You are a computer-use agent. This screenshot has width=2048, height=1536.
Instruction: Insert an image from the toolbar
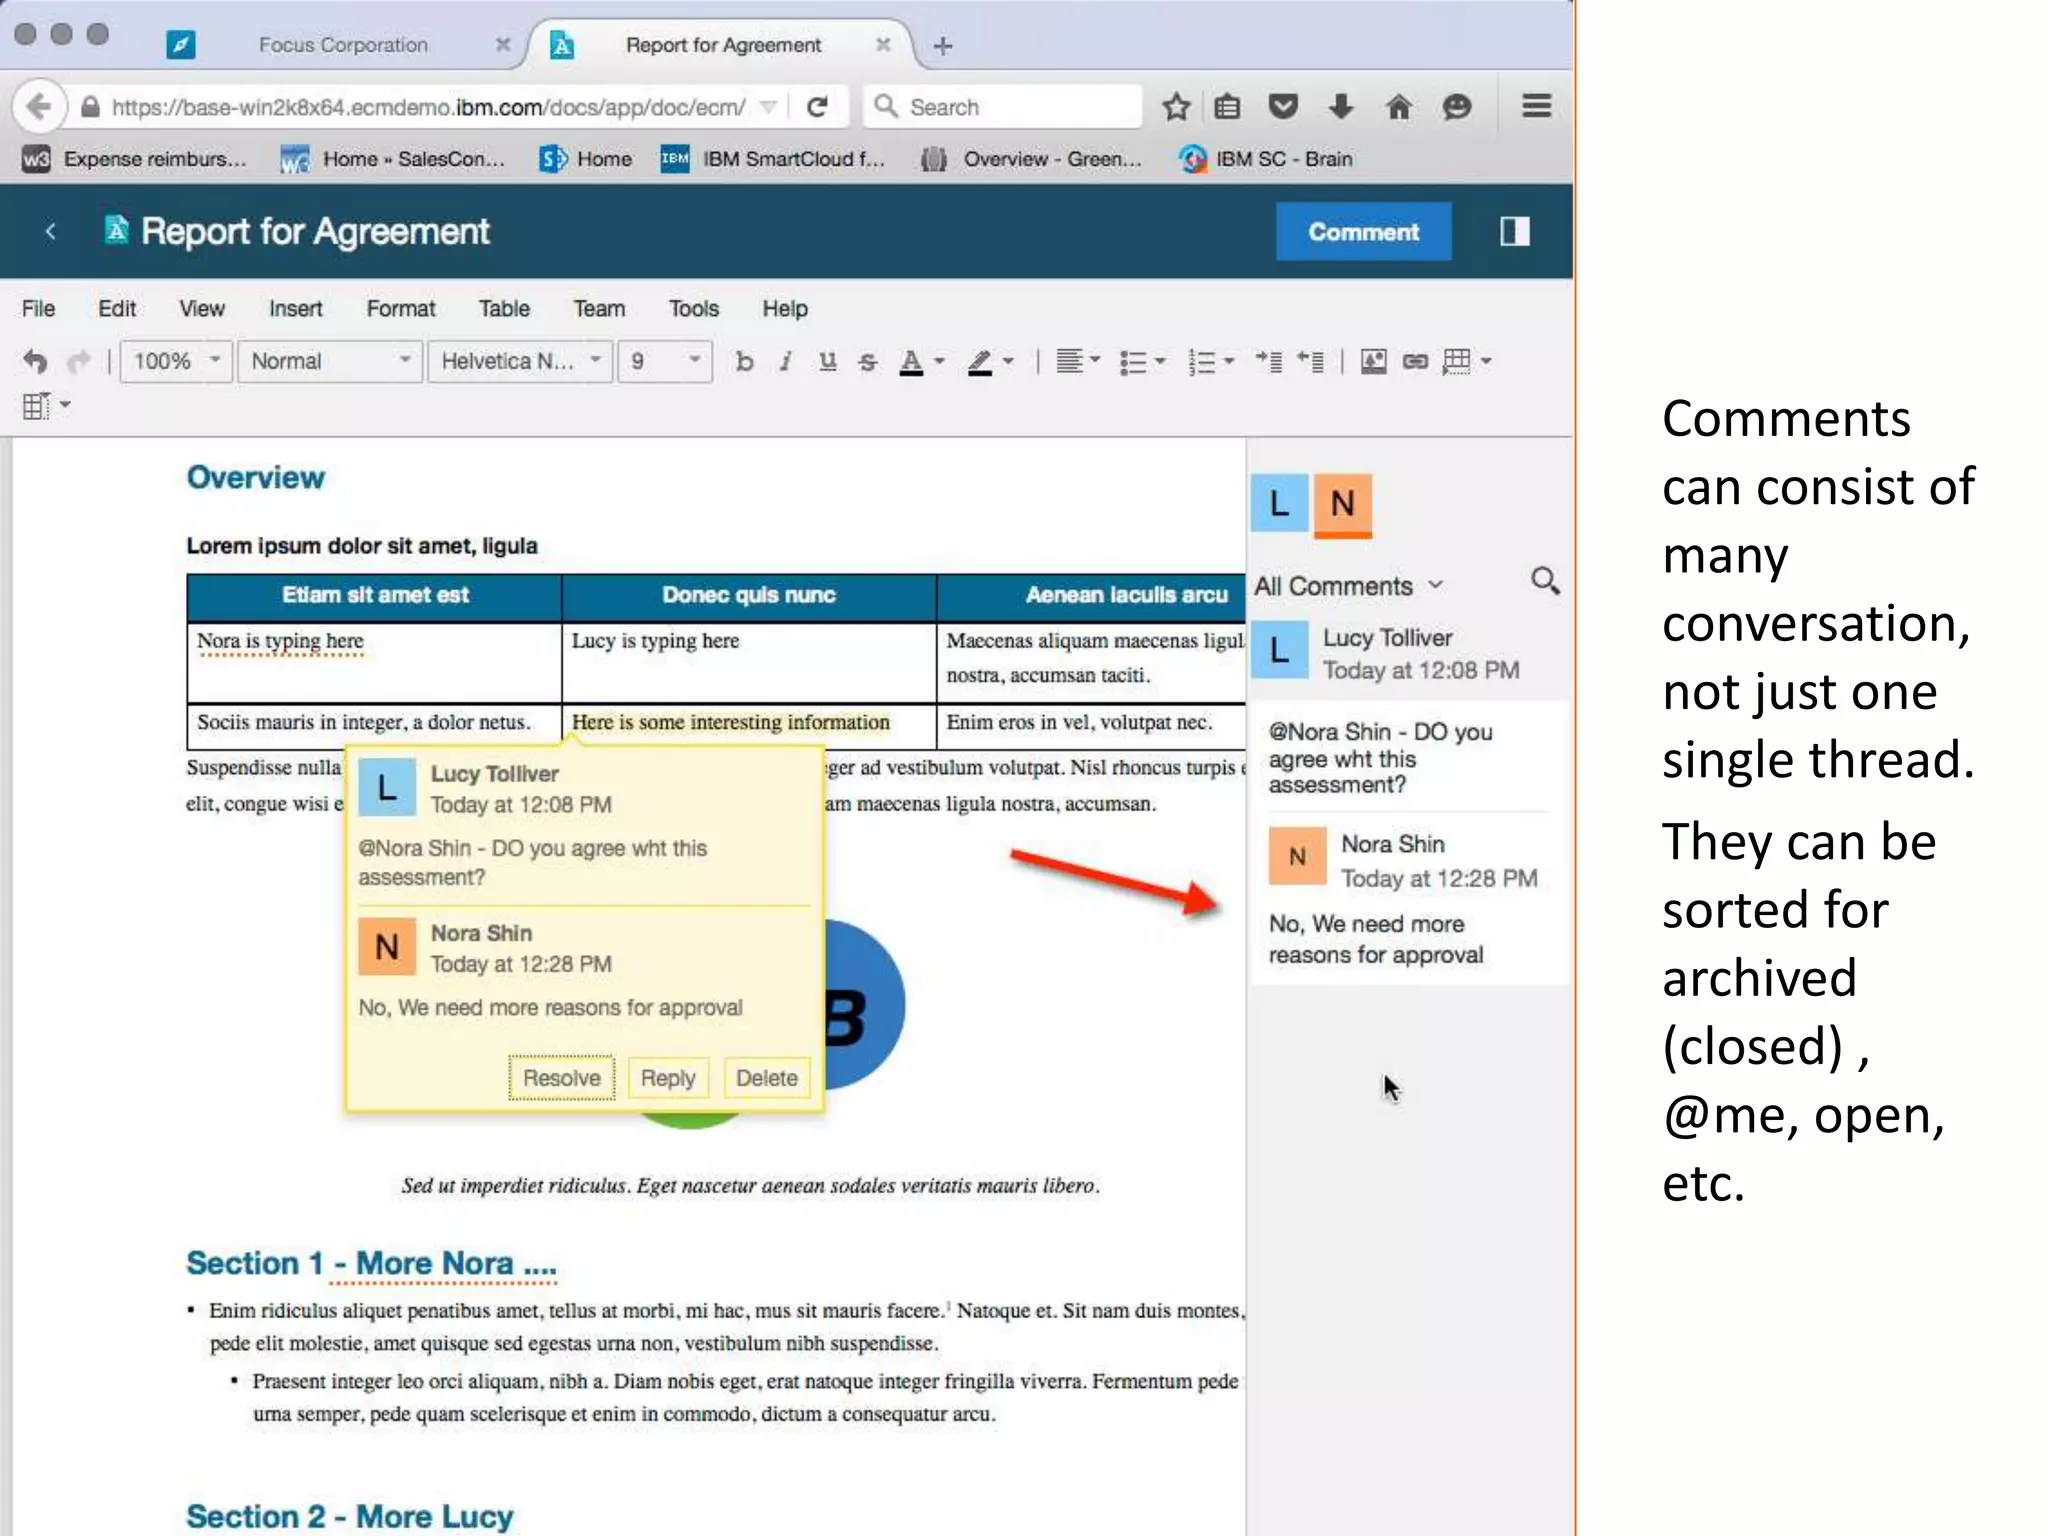coord(1373,361)
